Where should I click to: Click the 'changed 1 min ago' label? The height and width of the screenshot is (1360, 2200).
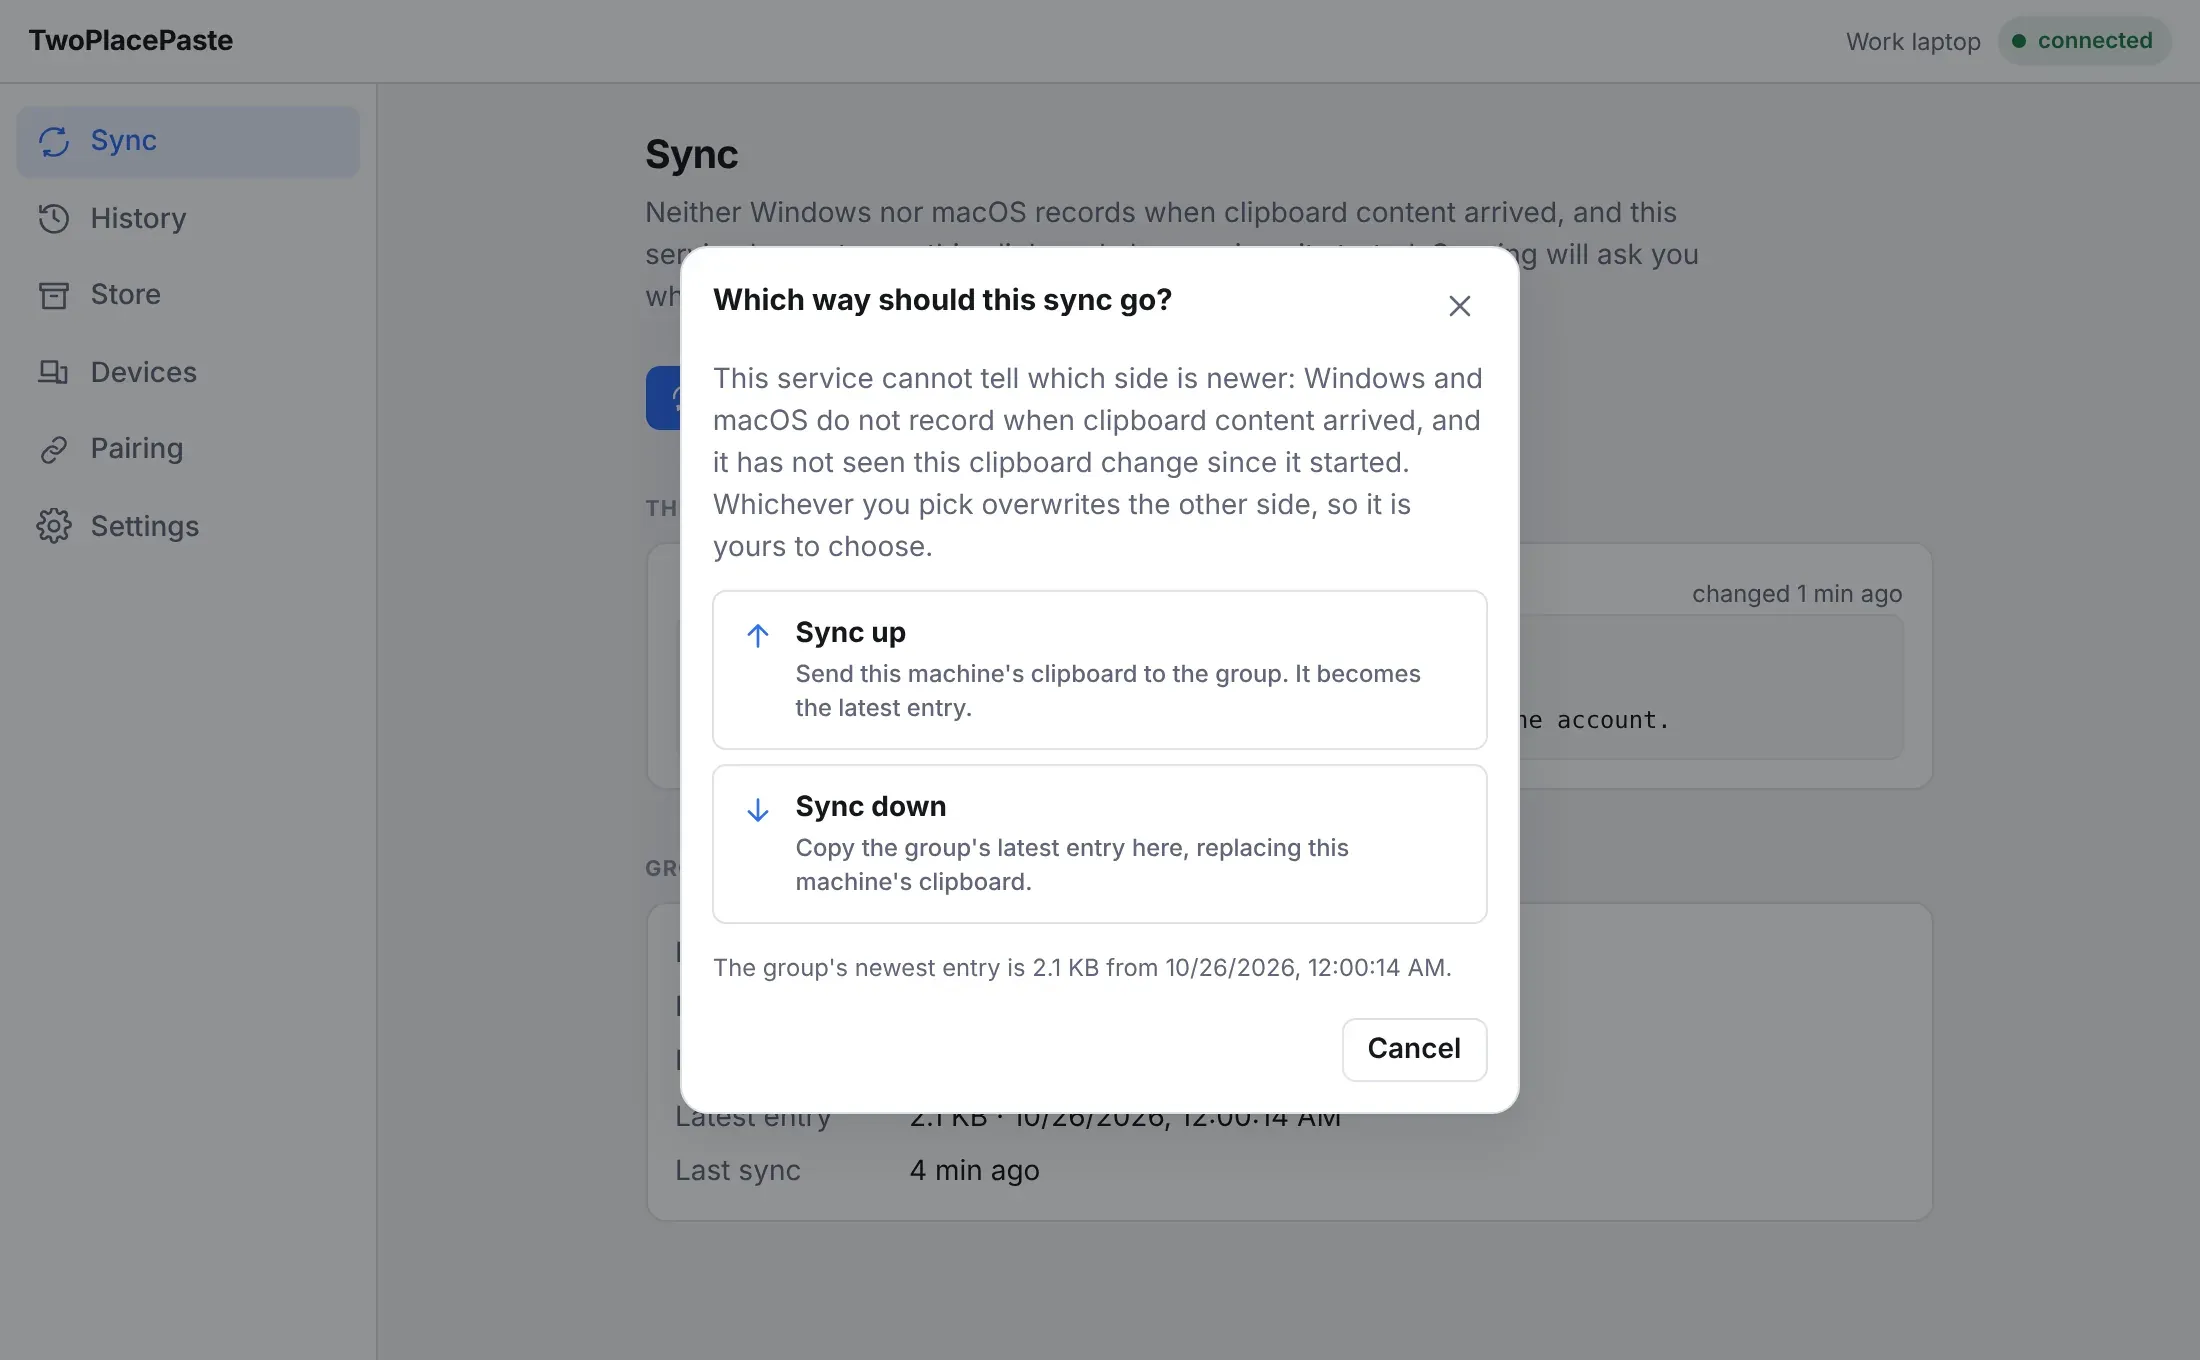pyautogui.click(x=1797, y=594)
